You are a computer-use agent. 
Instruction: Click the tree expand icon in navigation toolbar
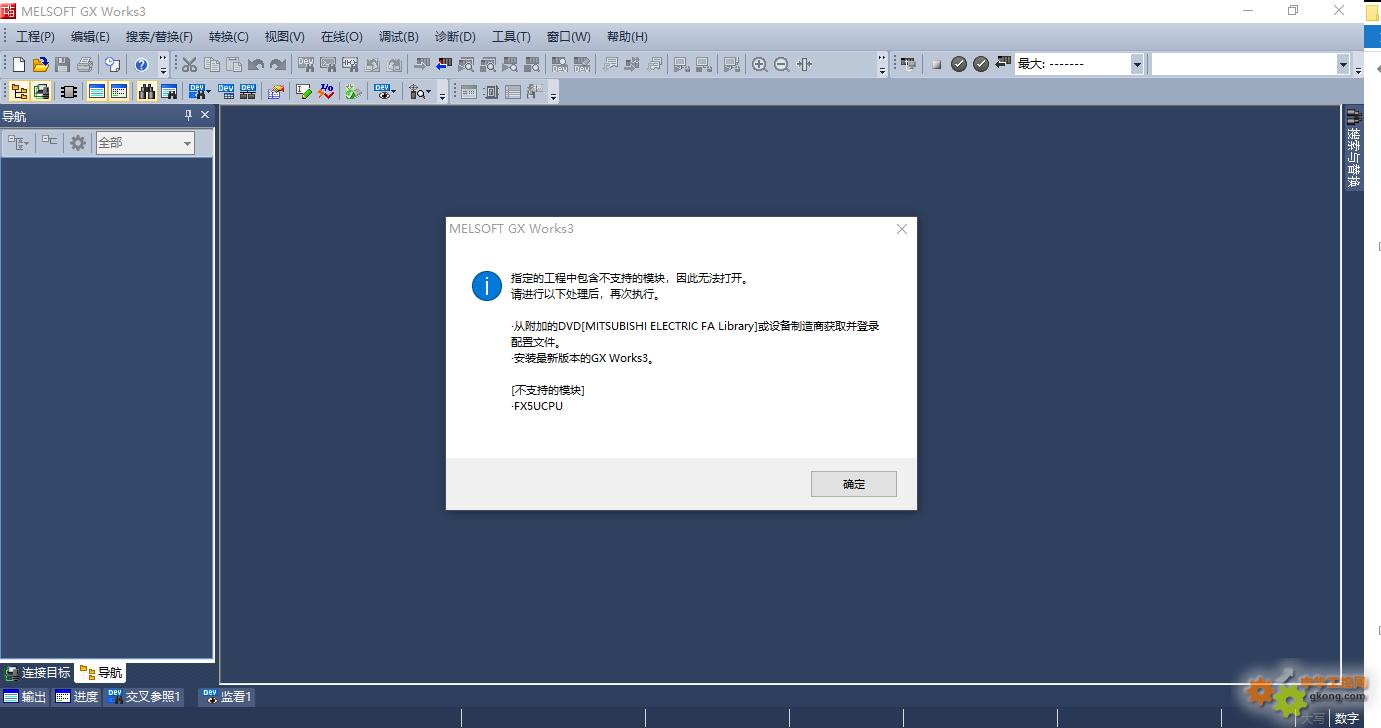pyautogui.click(x=18, y=143)
